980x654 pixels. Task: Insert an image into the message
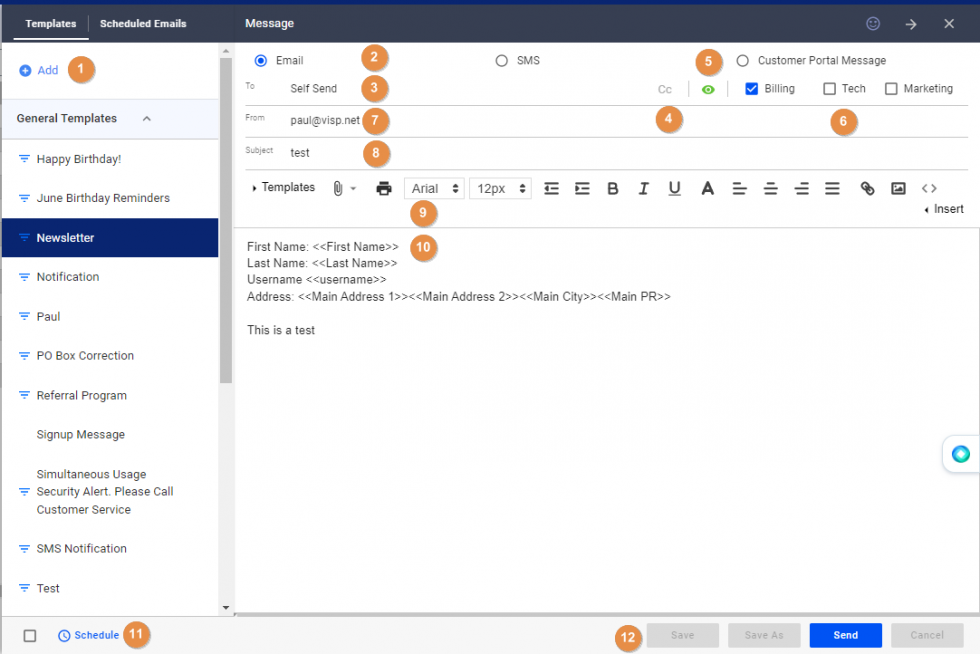point(897,188)
